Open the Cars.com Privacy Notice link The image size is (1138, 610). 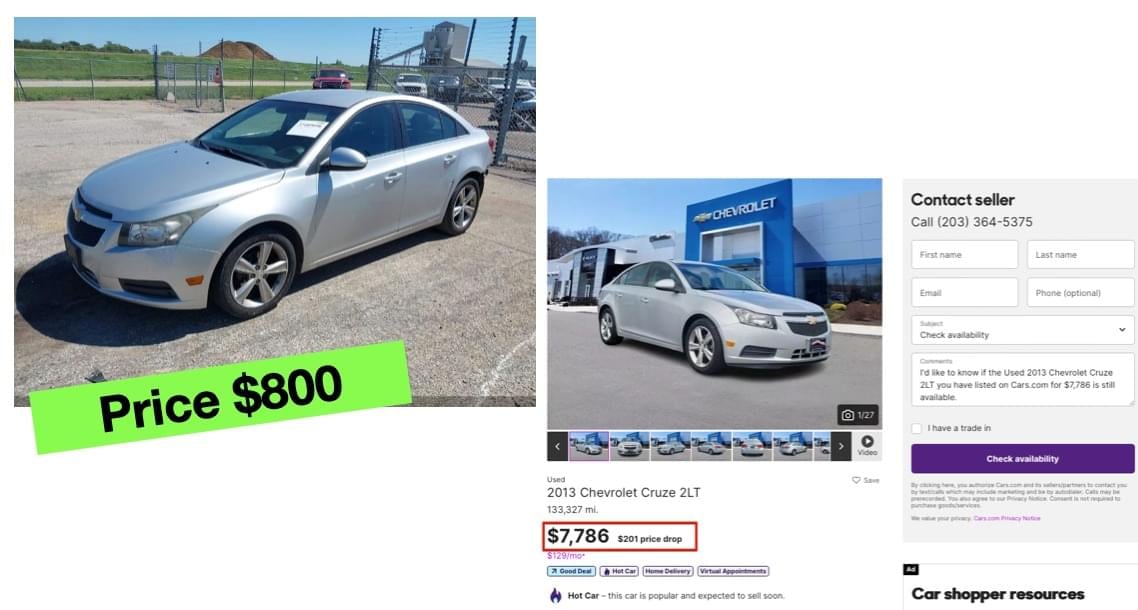pos(1007,518)
